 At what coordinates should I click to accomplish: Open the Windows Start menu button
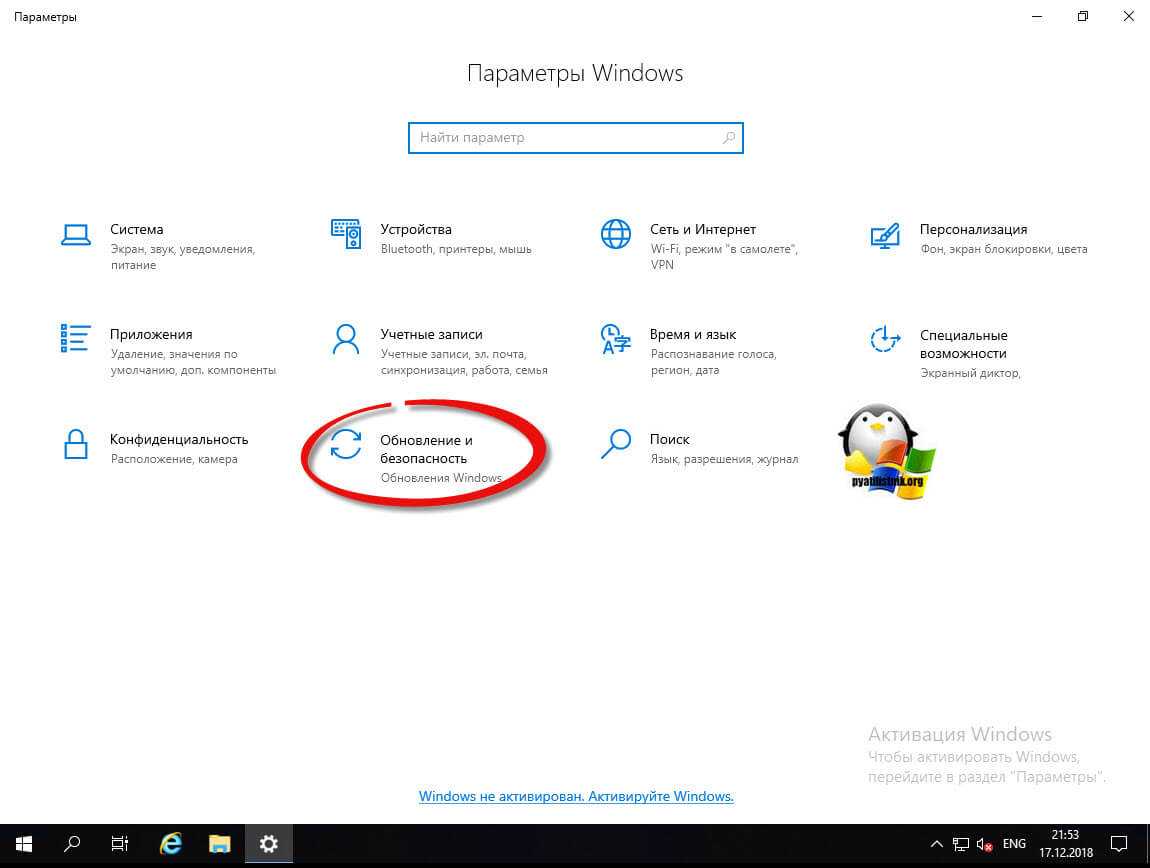tap(24, 845)
